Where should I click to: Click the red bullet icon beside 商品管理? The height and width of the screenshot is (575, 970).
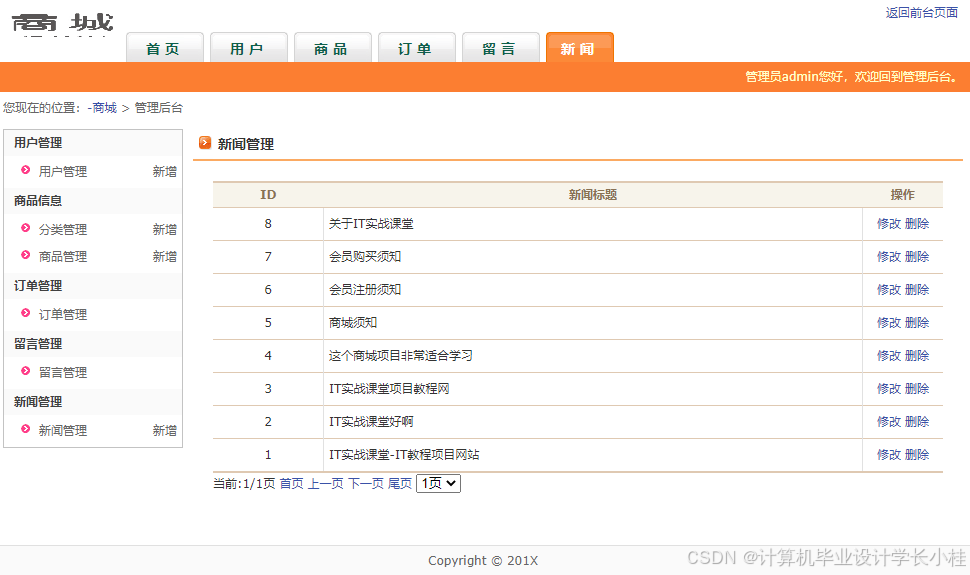point(25,255)
